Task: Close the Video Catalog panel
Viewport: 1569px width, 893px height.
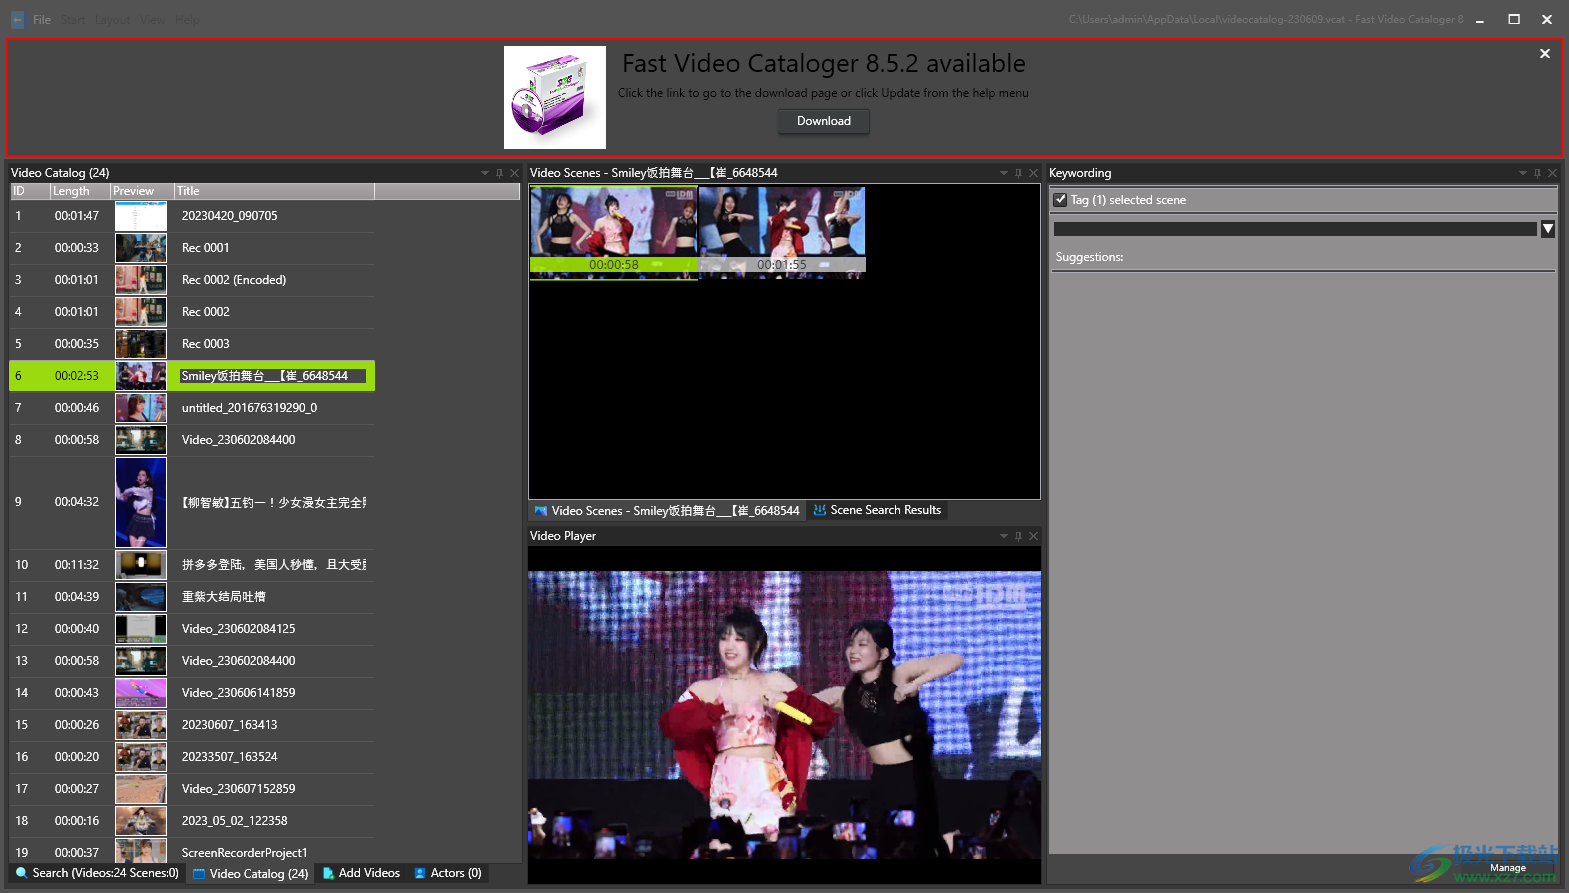Action: pos(515,173)
